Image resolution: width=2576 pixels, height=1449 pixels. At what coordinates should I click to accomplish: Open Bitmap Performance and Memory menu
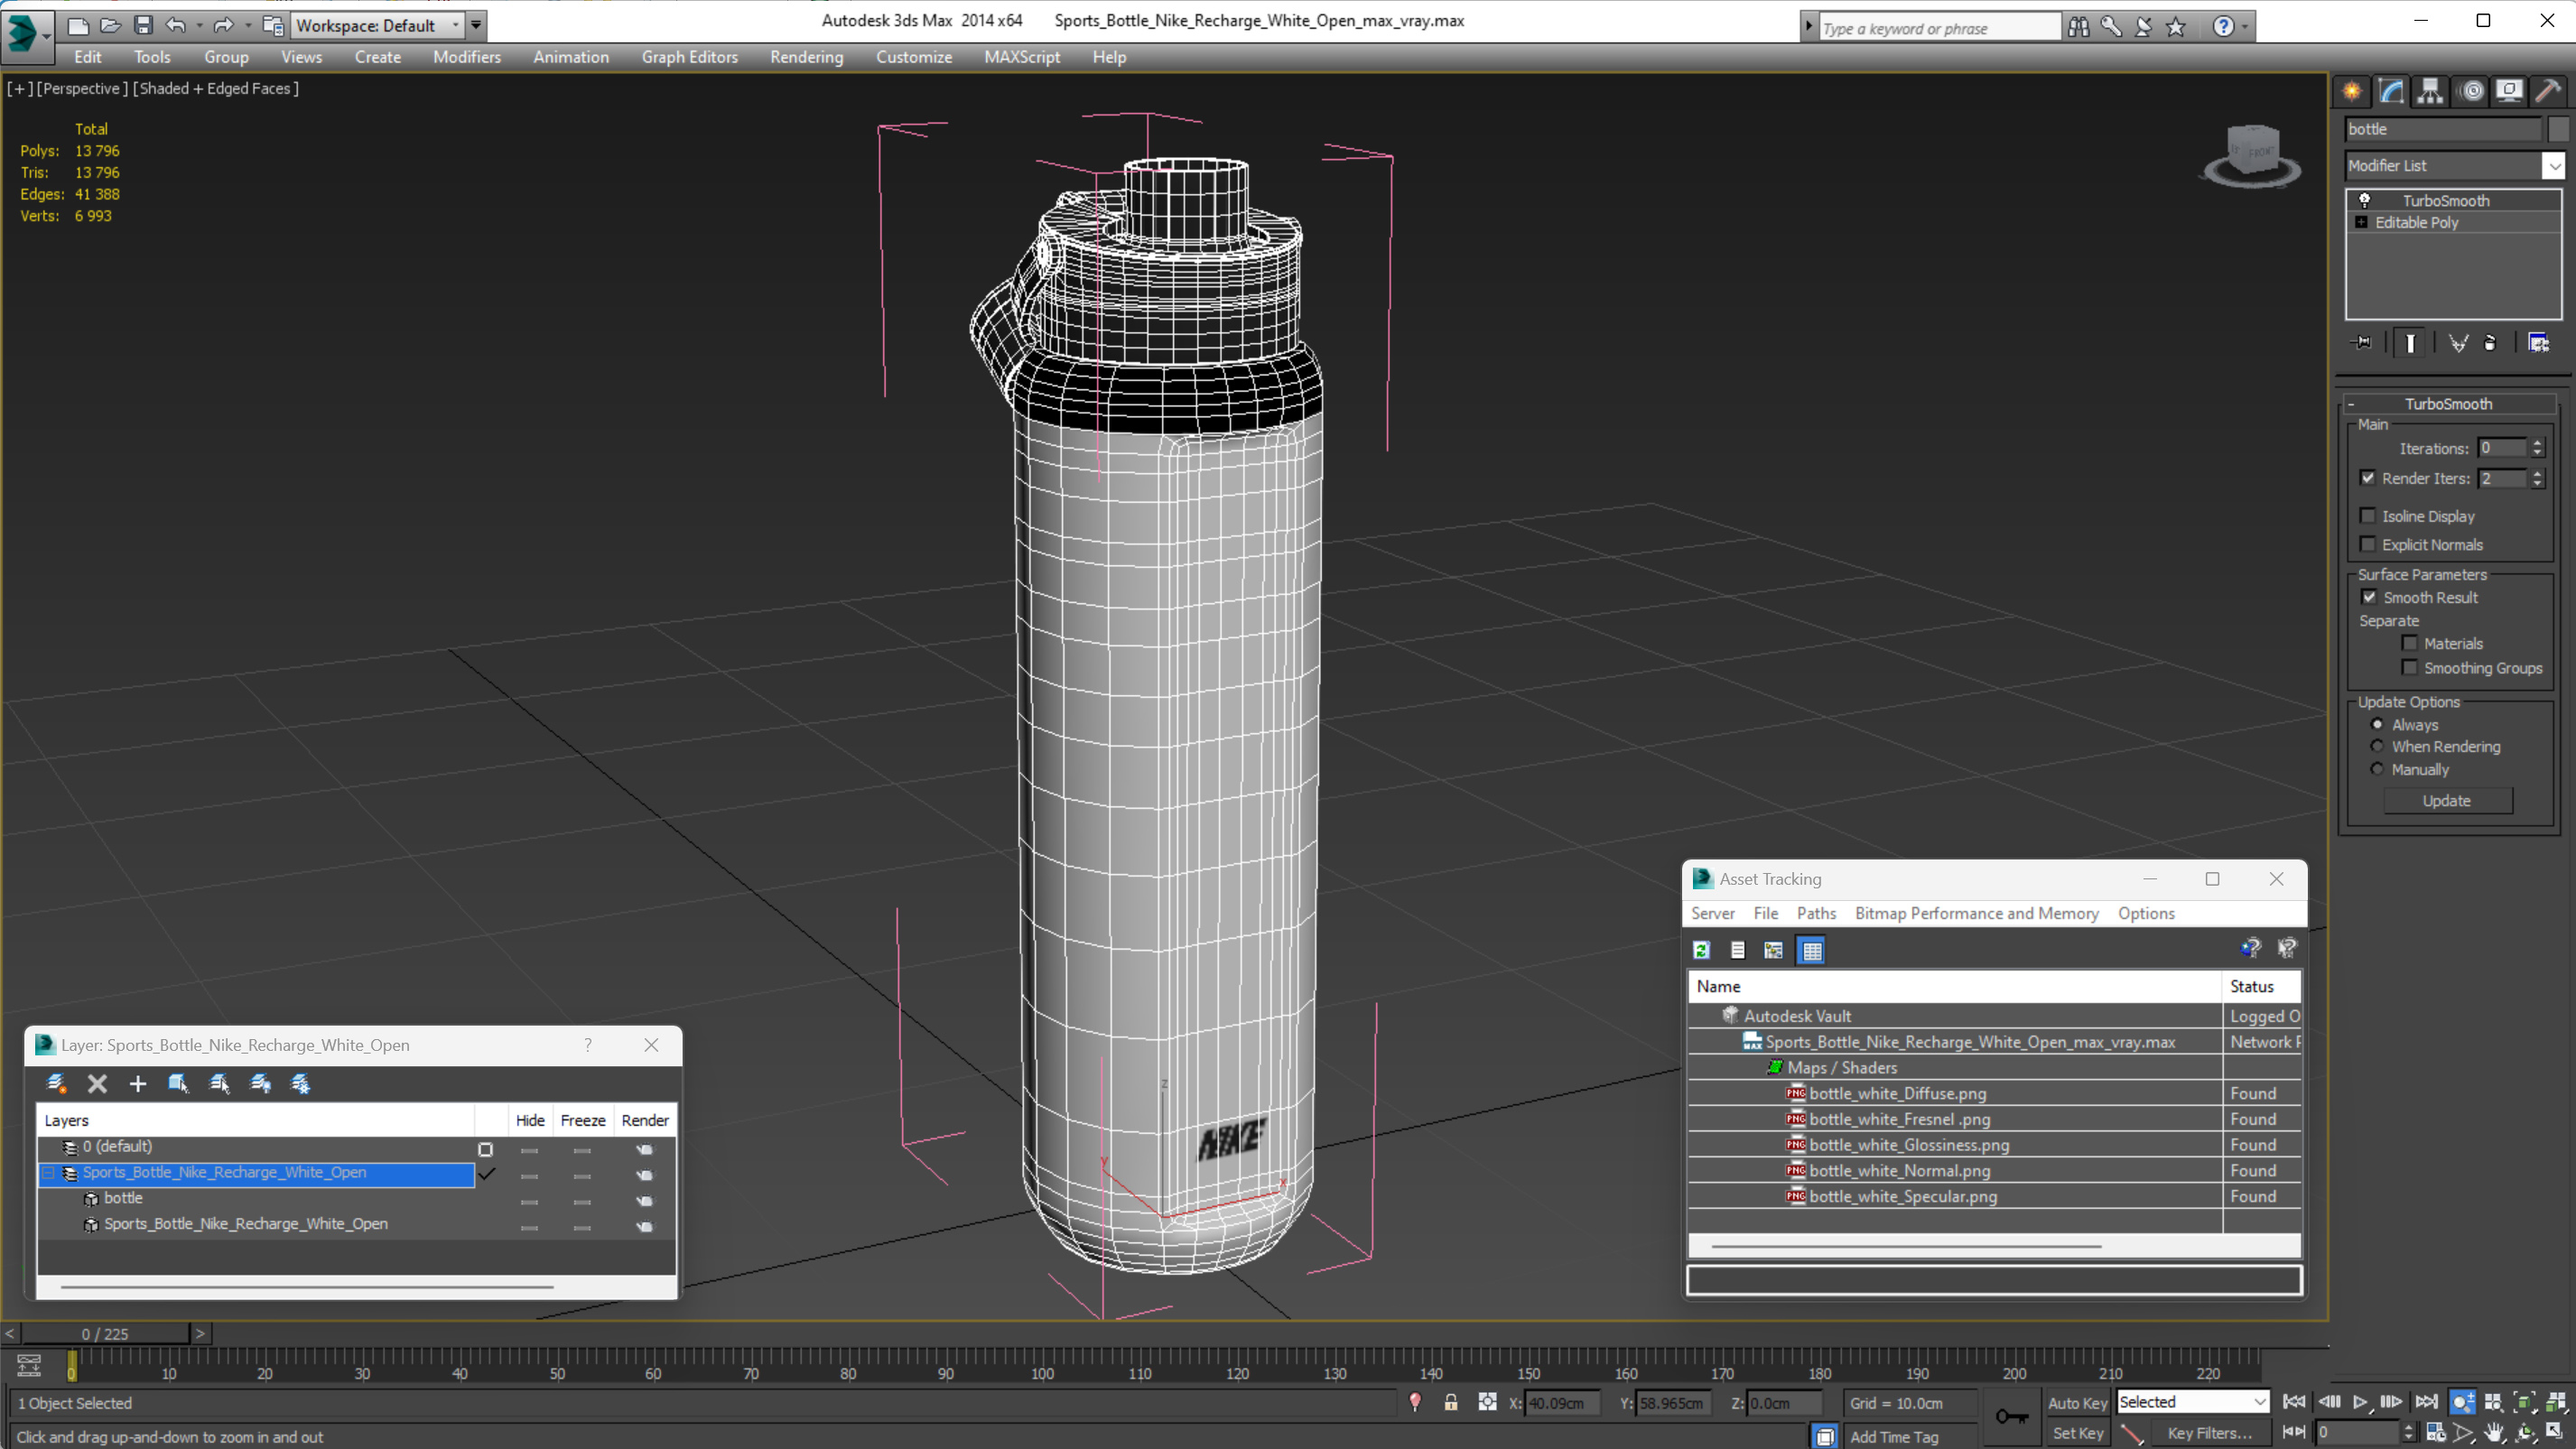point(1976,913)
